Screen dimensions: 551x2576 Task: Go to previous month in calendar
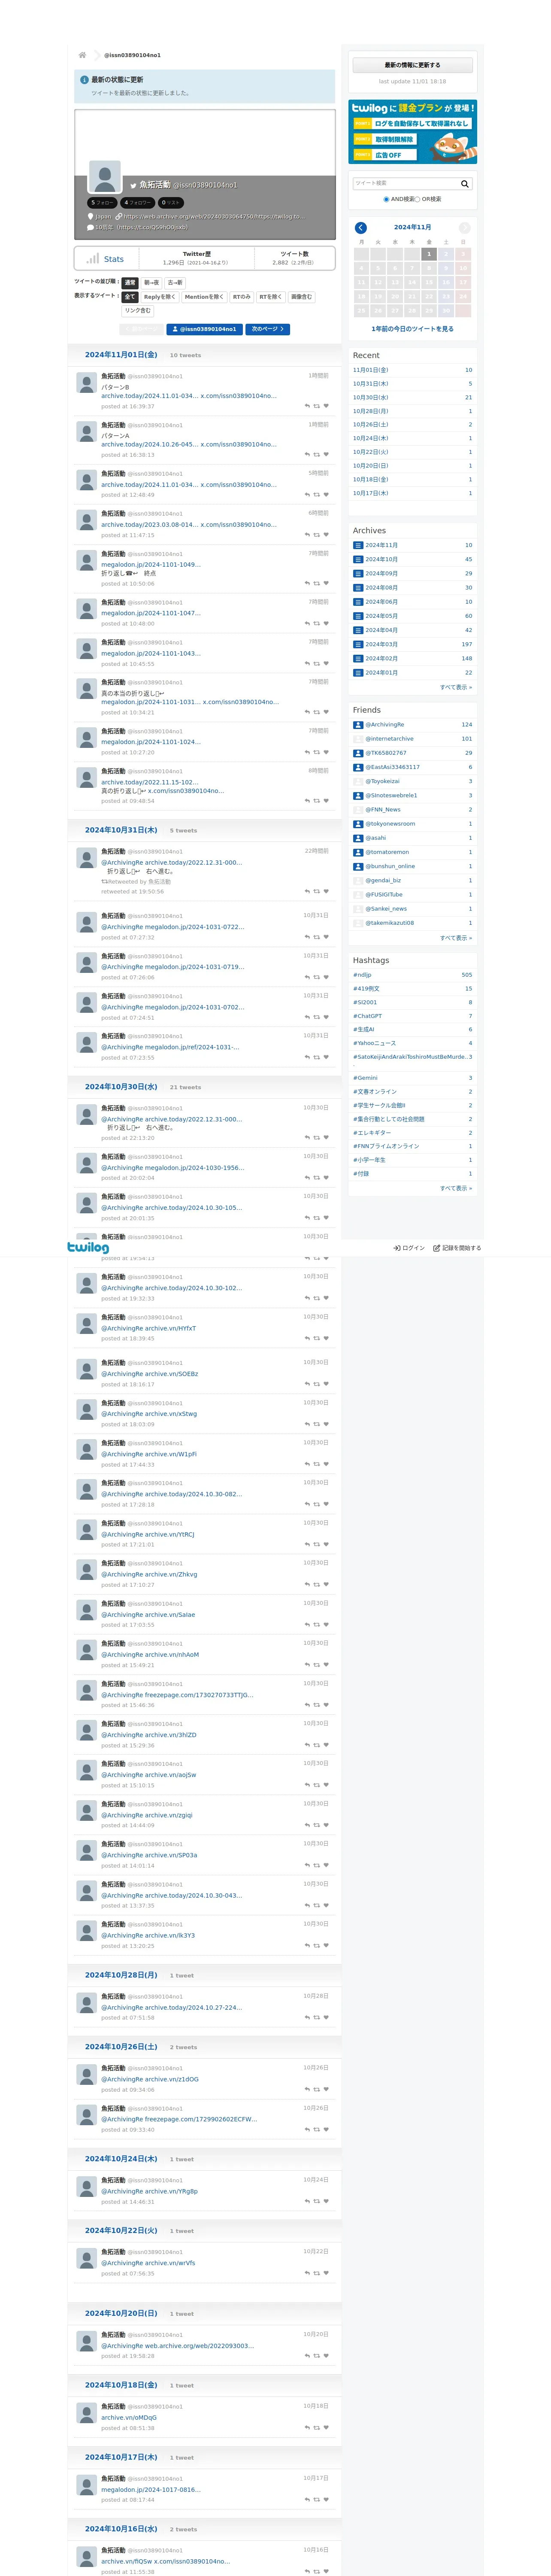(x=361, y=228)
